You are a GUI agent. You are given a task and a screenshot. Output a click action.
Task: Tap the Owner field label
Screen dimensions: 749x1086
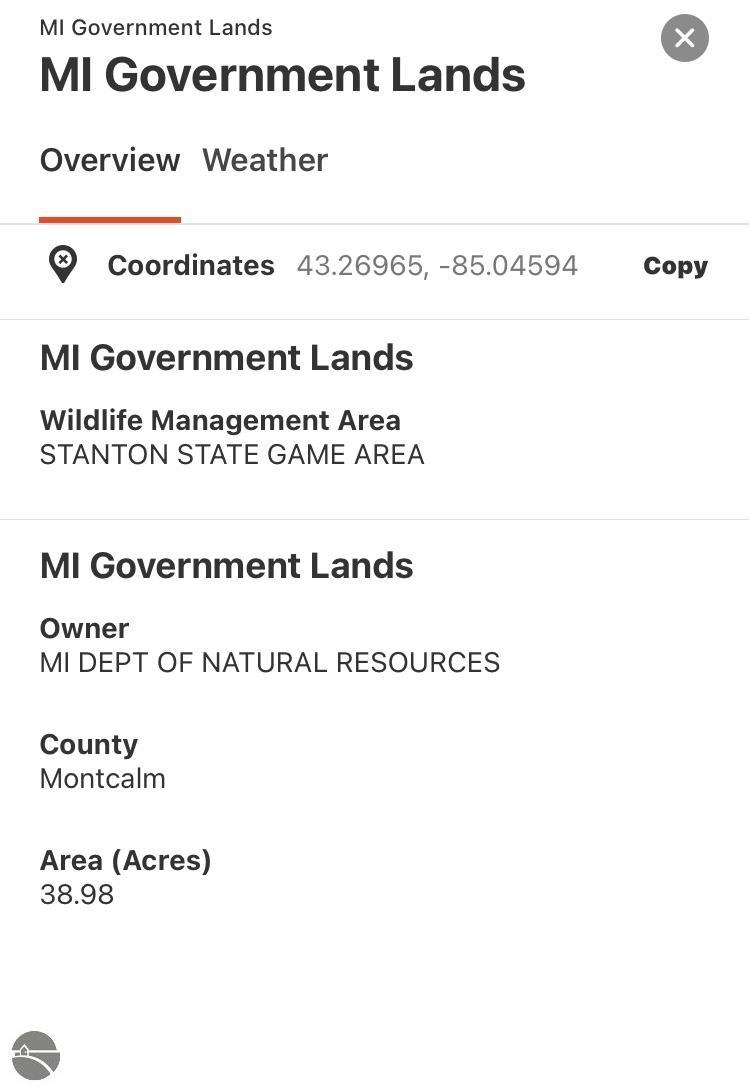coord(85,628)
